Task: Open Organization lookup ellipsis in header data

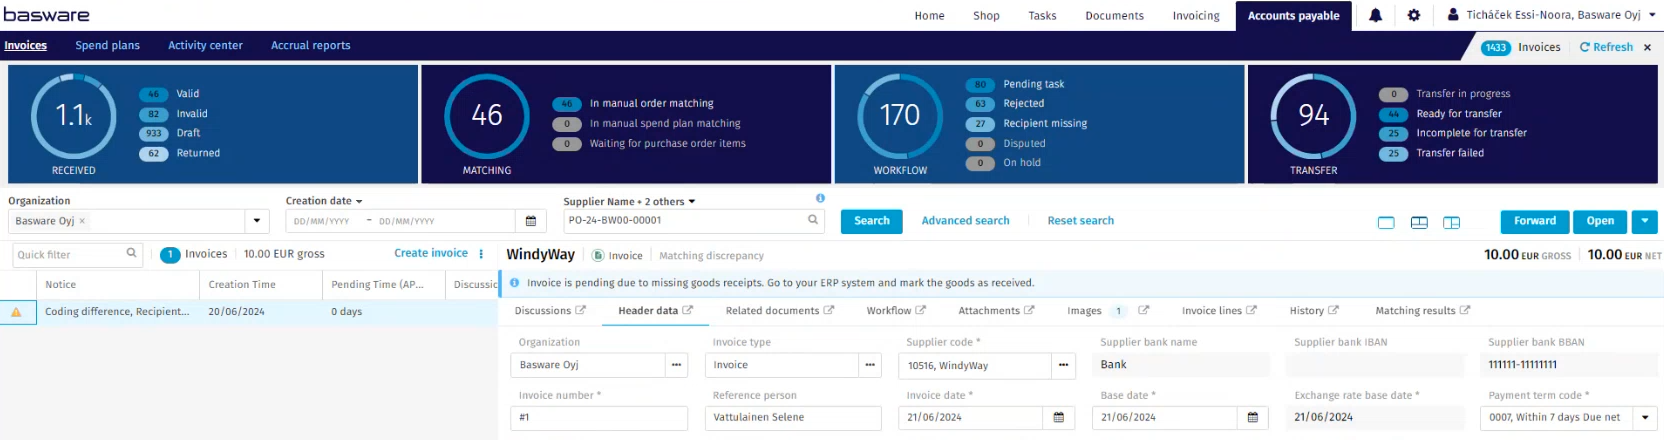Action: [676, 365]
